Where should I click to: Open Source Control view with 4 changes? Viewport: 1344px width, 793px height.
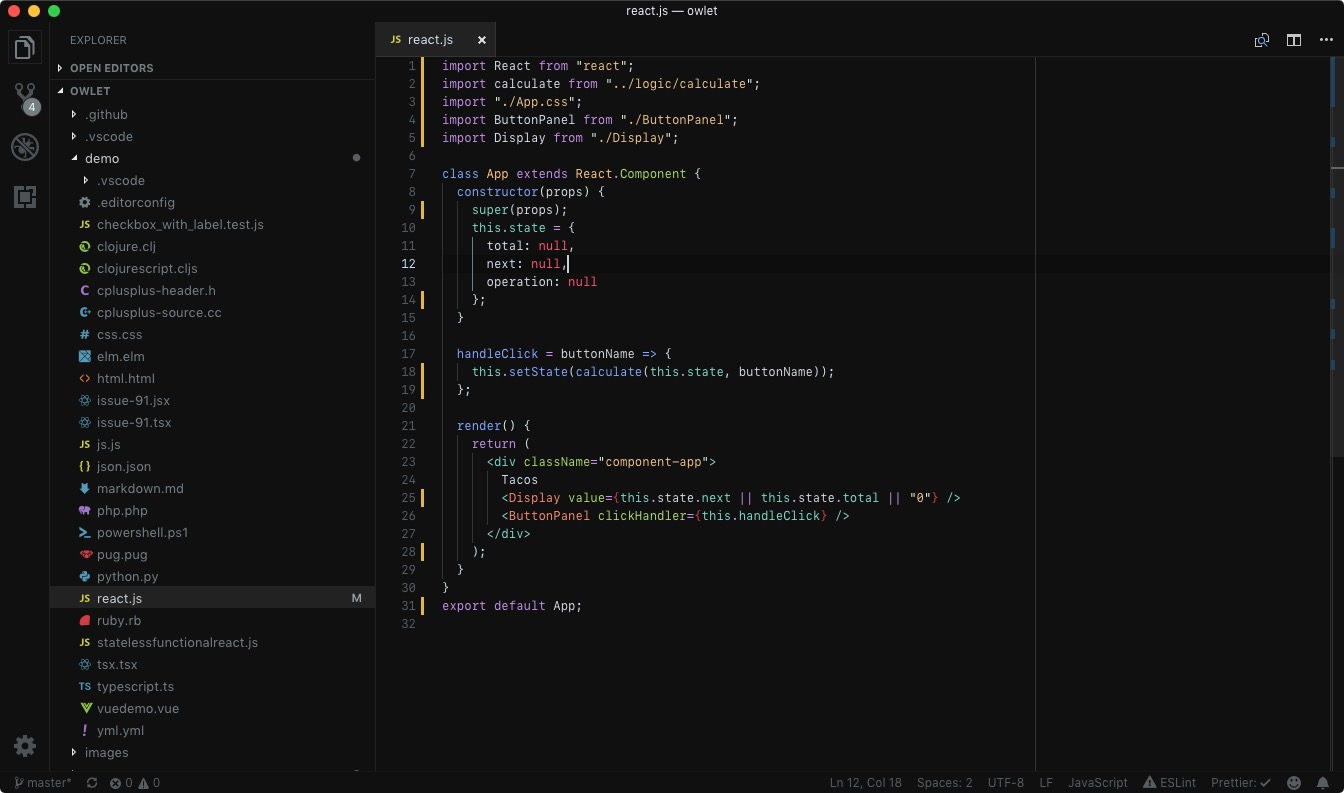tap(25, 97)
